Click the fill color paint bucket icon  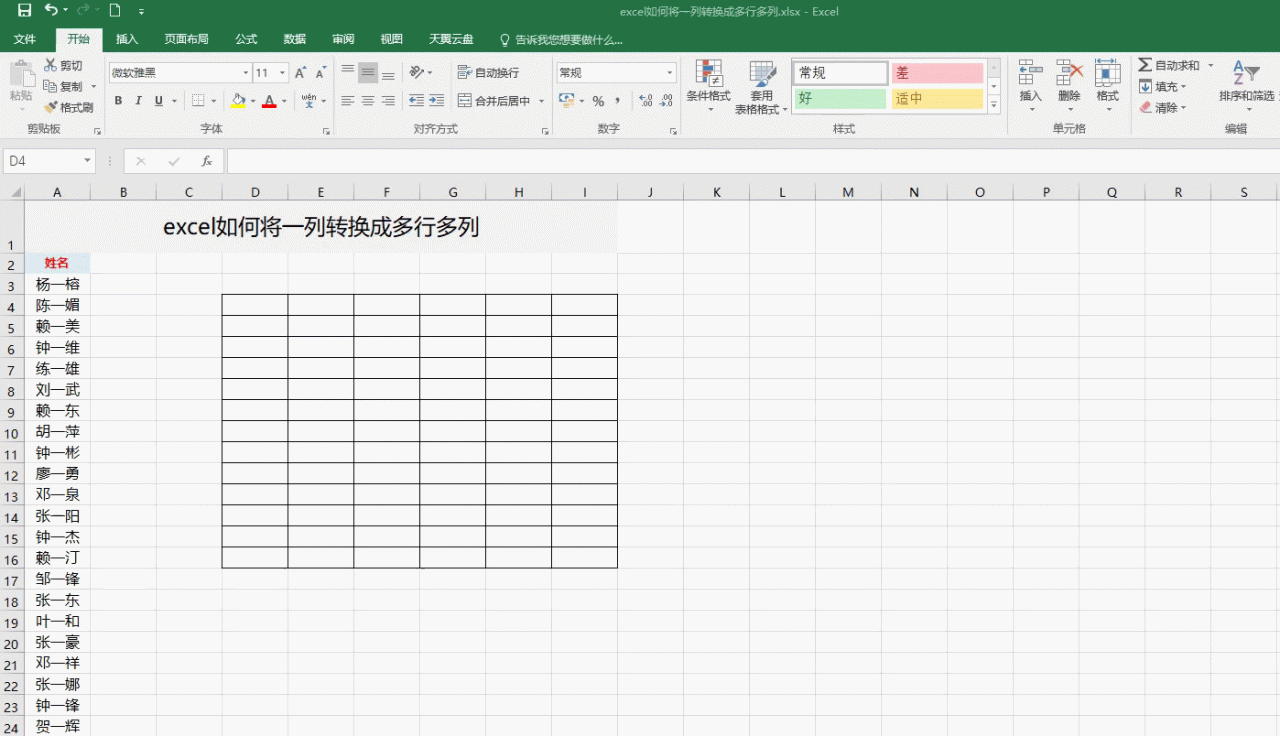click(x=238, y=101)
